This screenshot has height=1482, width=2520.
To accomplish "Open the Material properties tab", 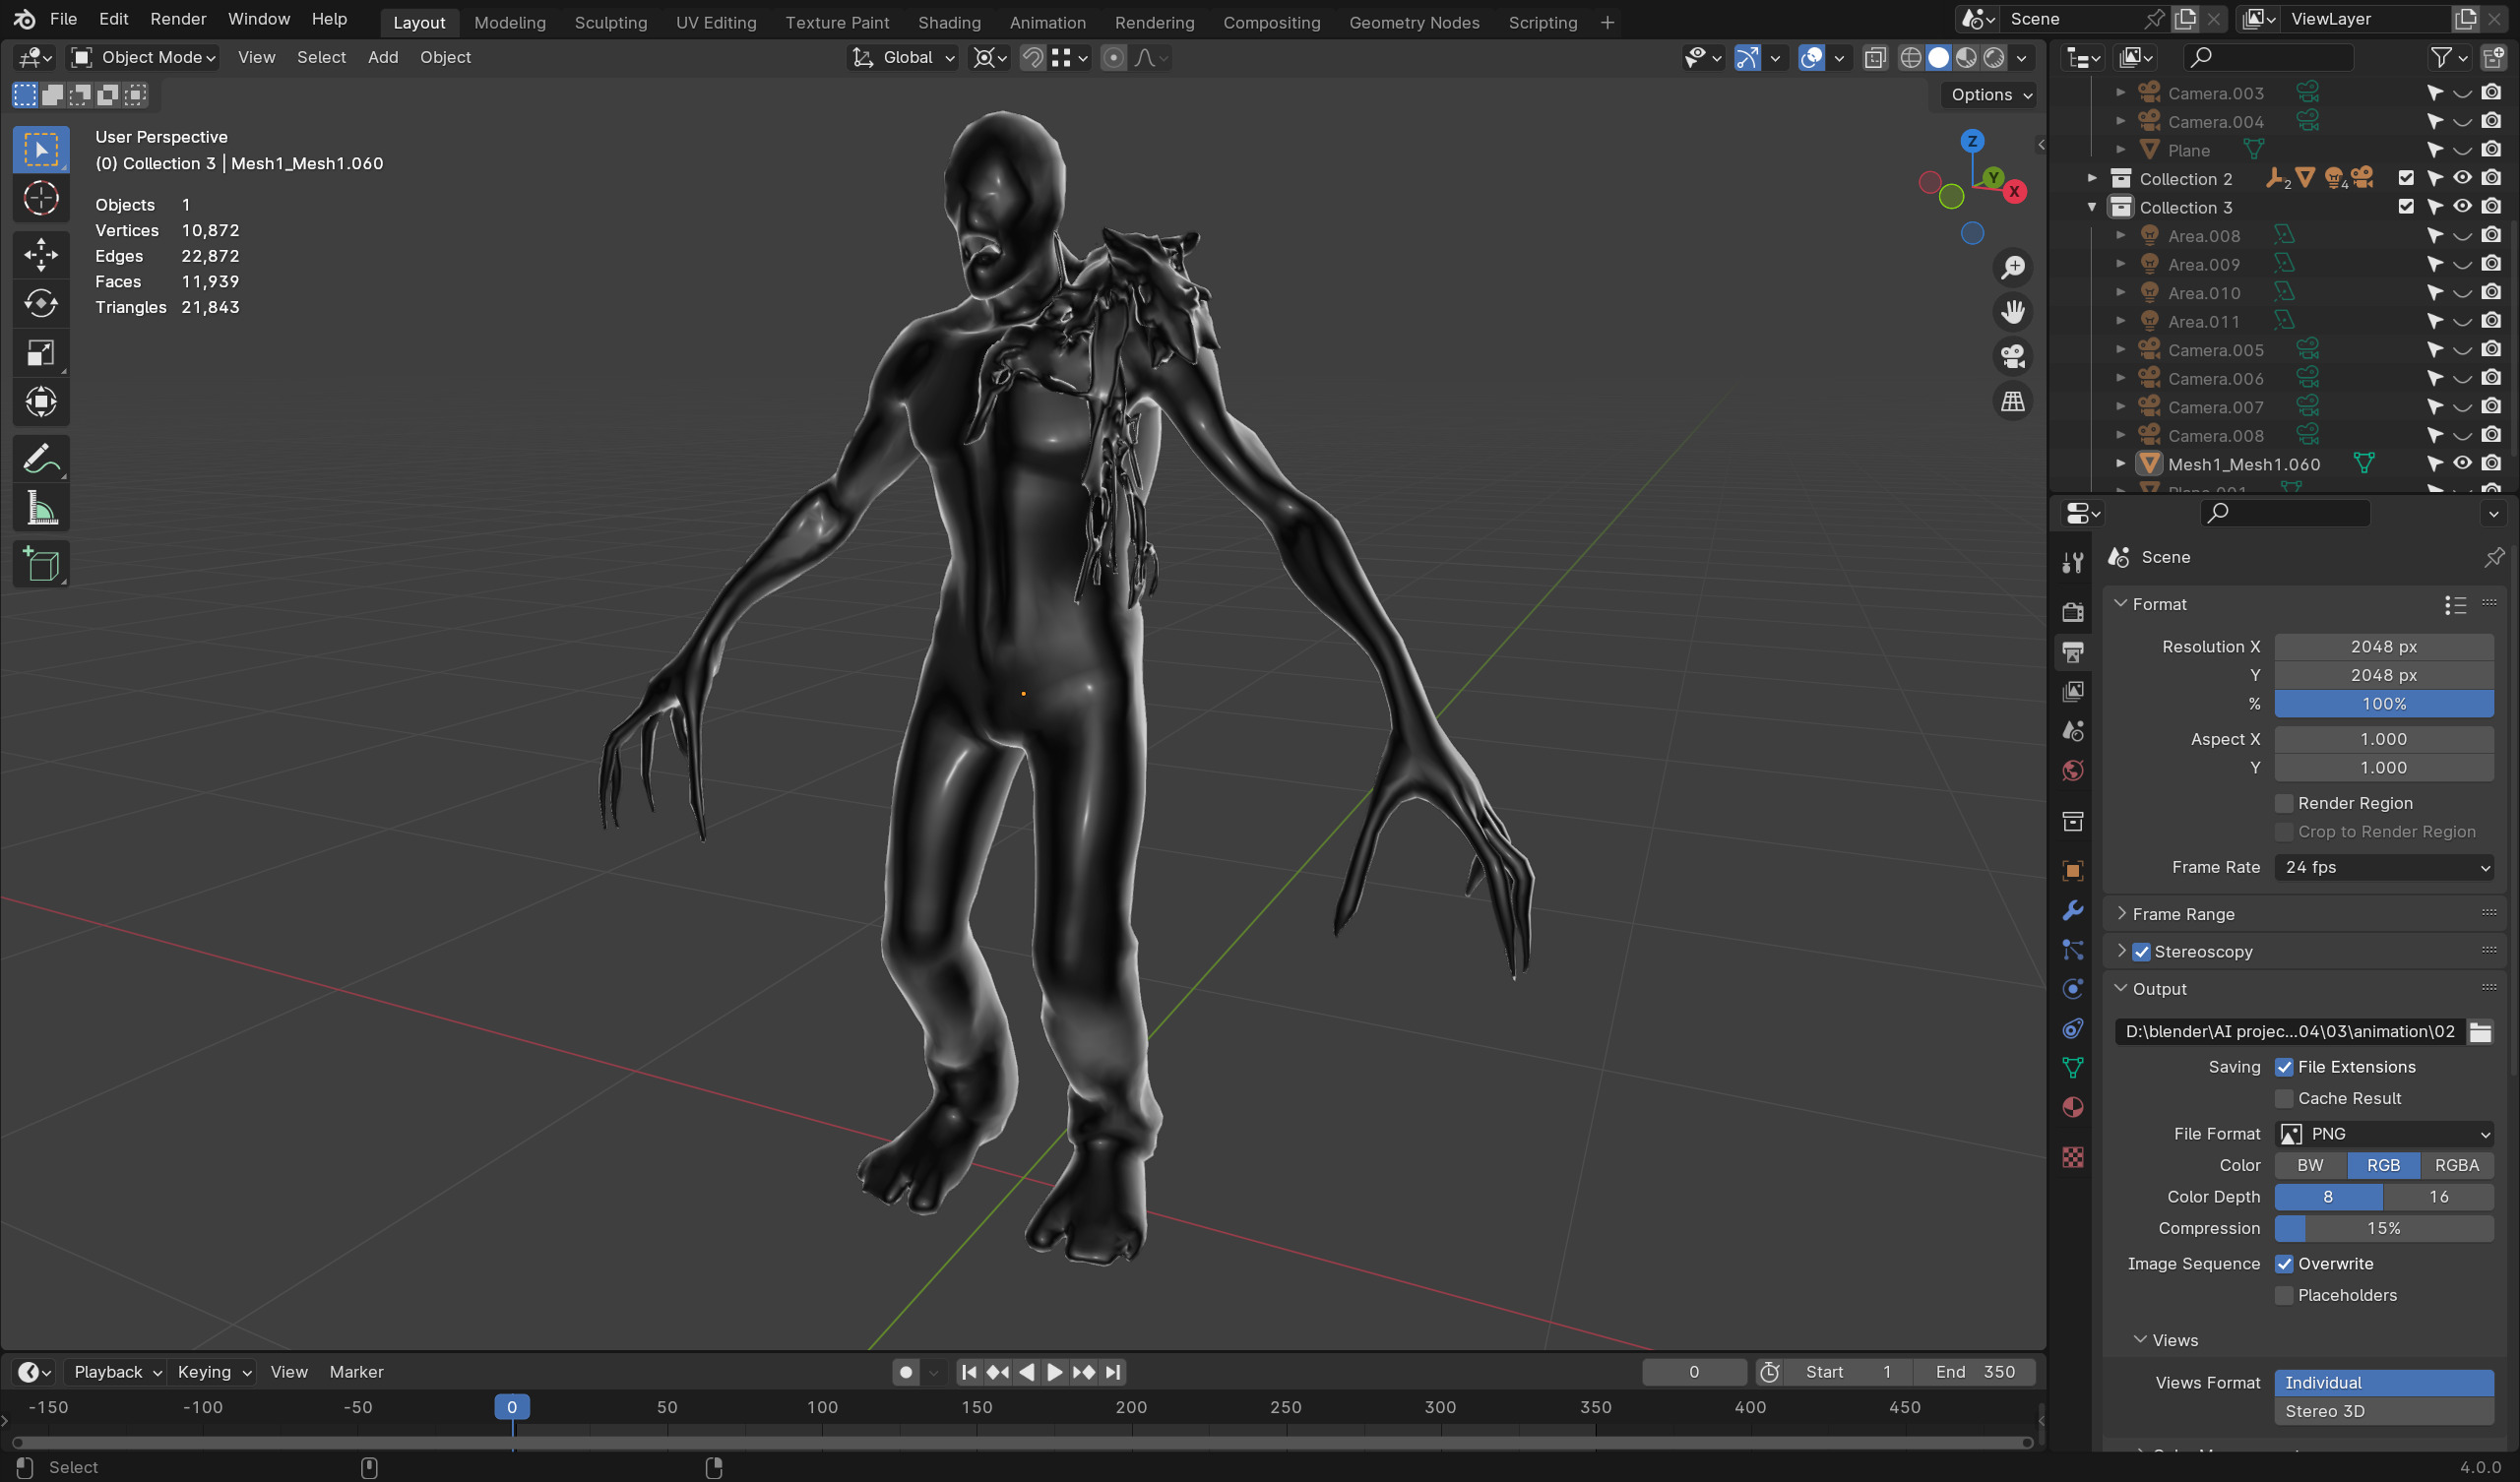I will click(2073, 1108).
